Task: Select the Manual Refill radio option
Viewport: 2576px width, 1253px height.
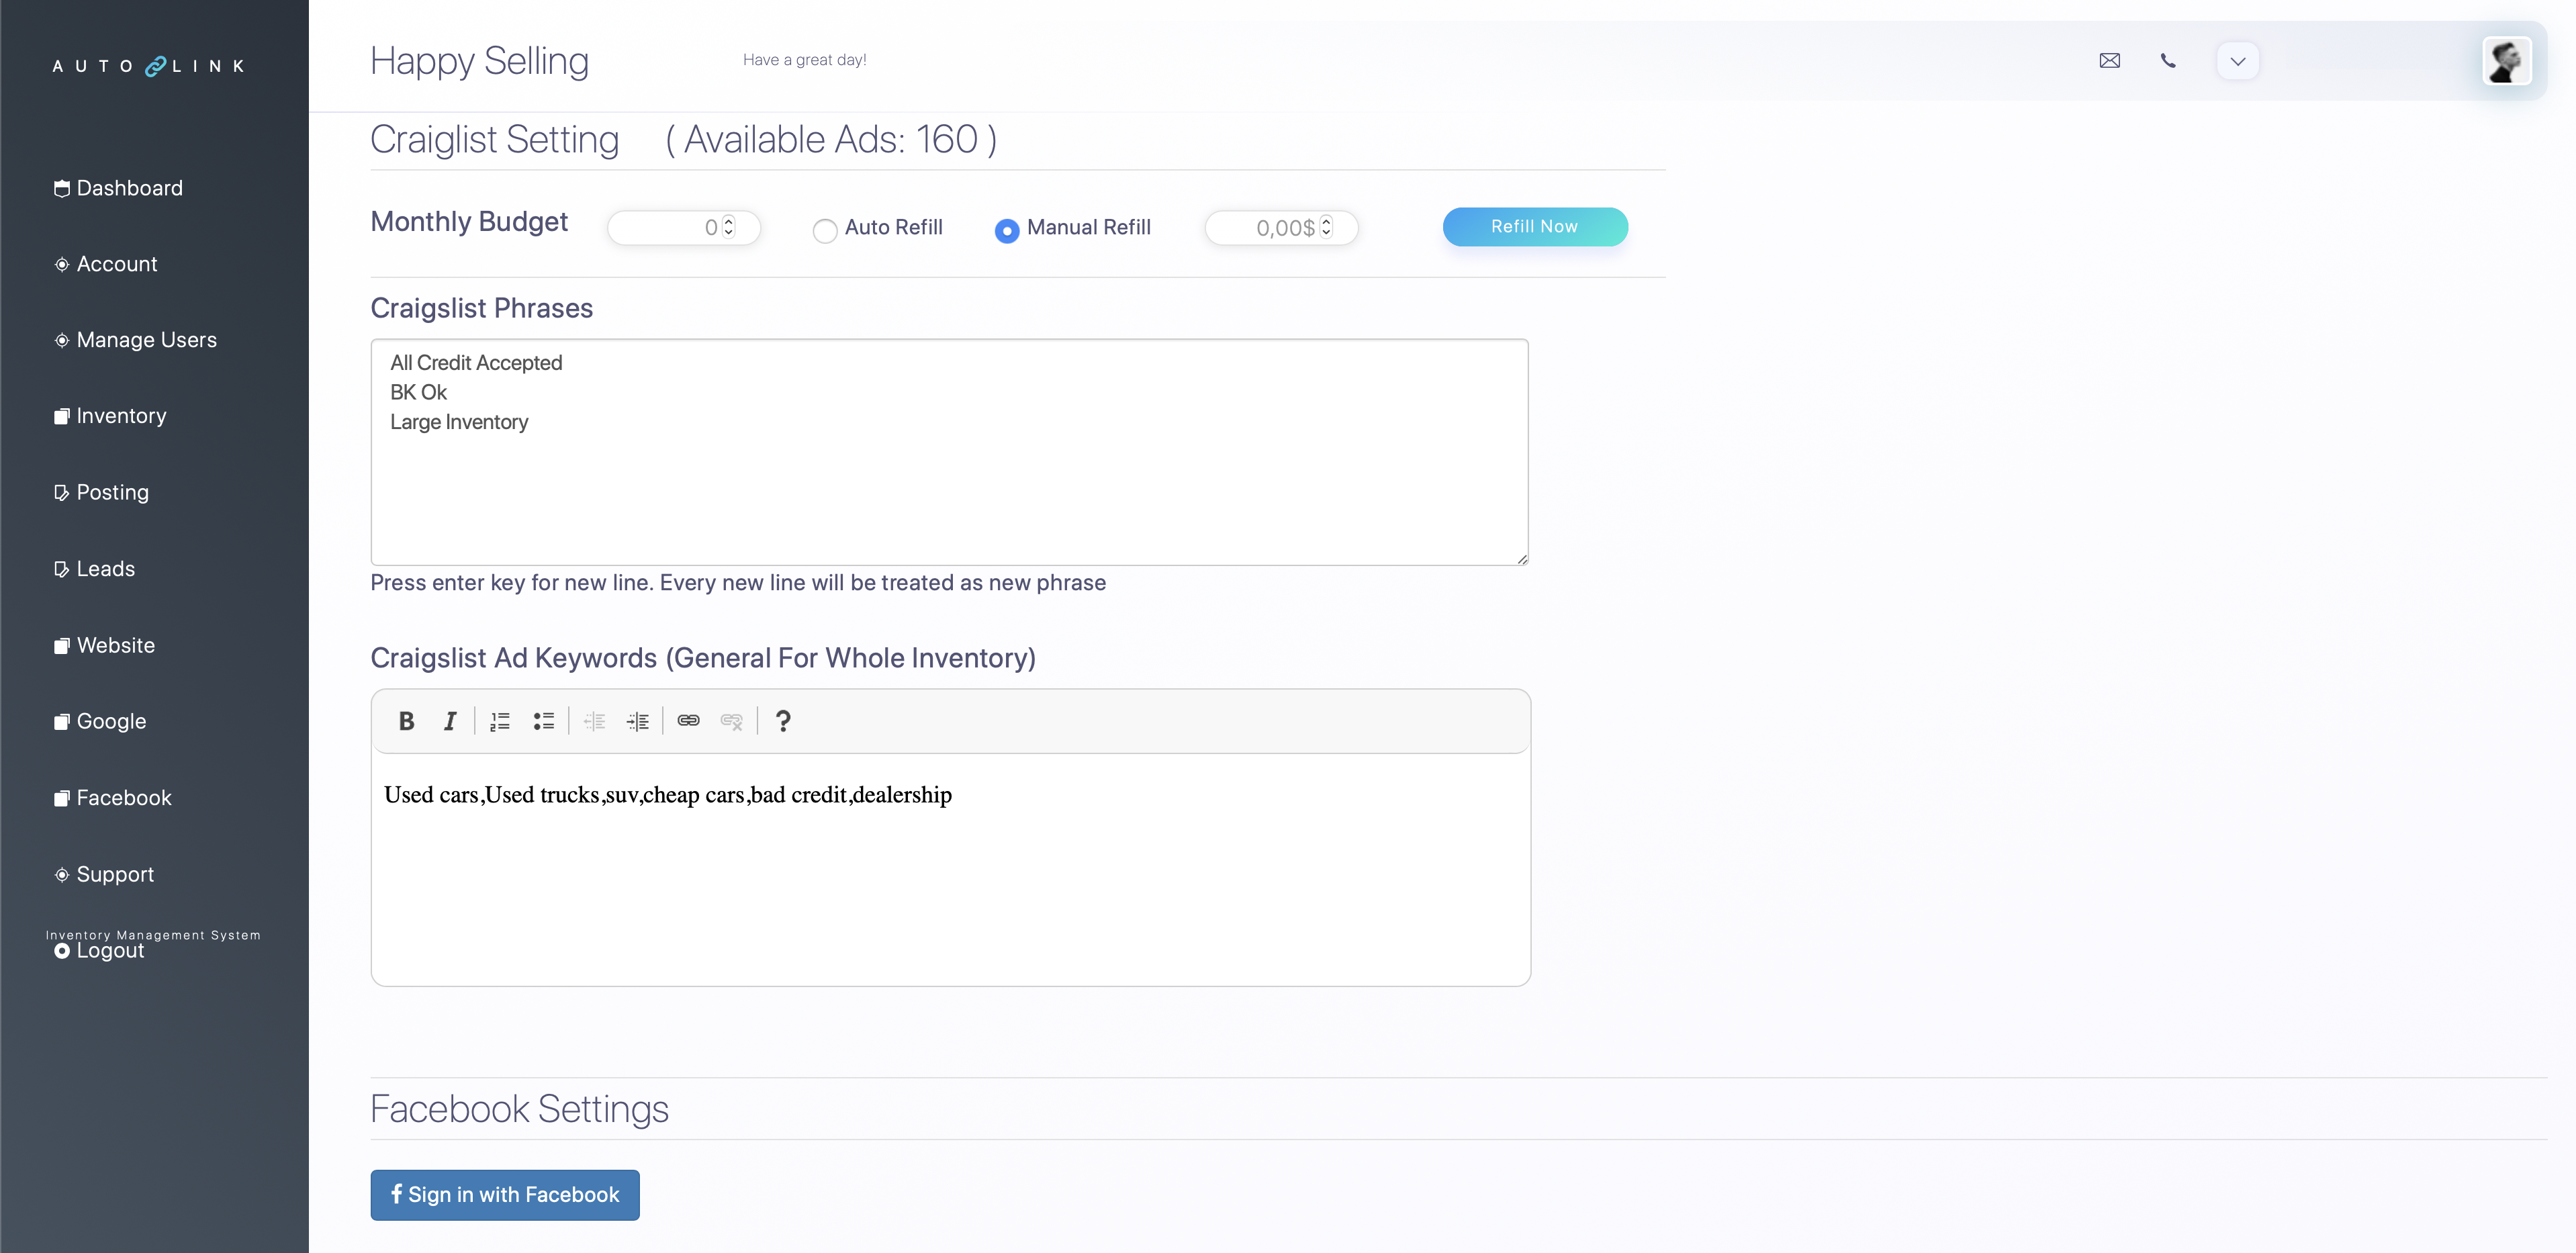Action: [x=1007, y=231]
